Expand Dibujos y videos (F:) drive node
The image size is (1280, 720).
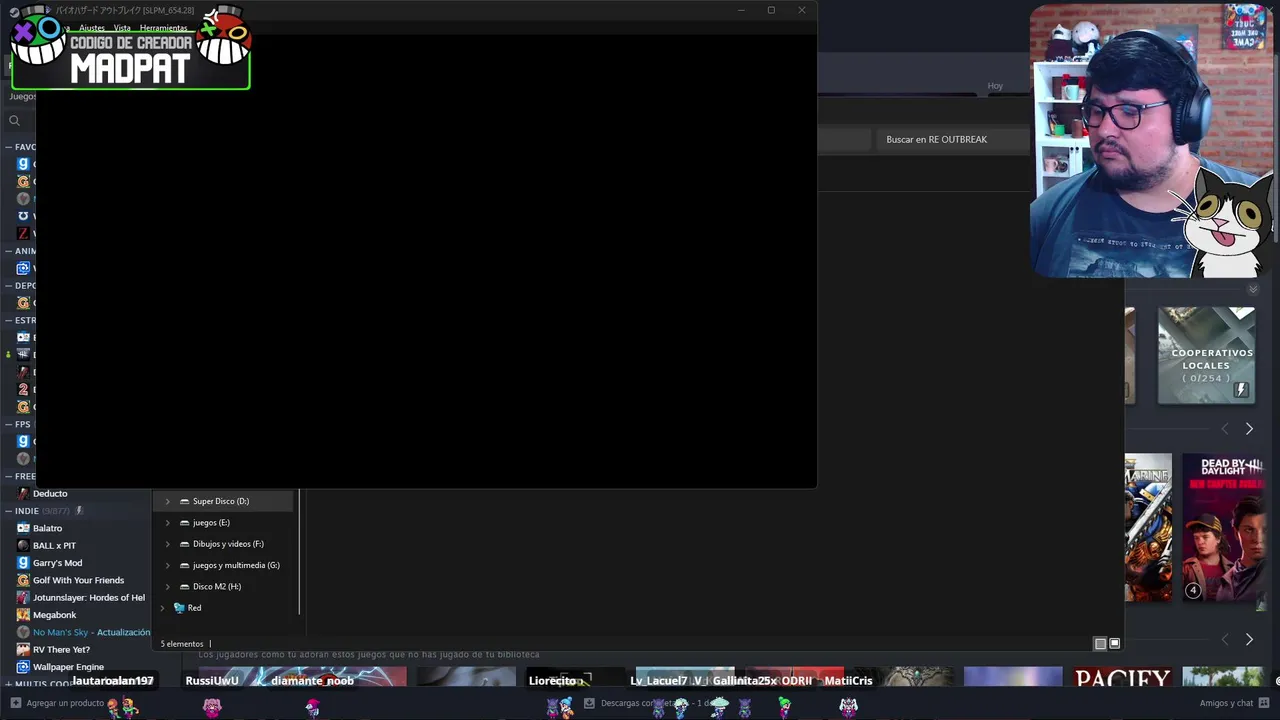(167, 544)
